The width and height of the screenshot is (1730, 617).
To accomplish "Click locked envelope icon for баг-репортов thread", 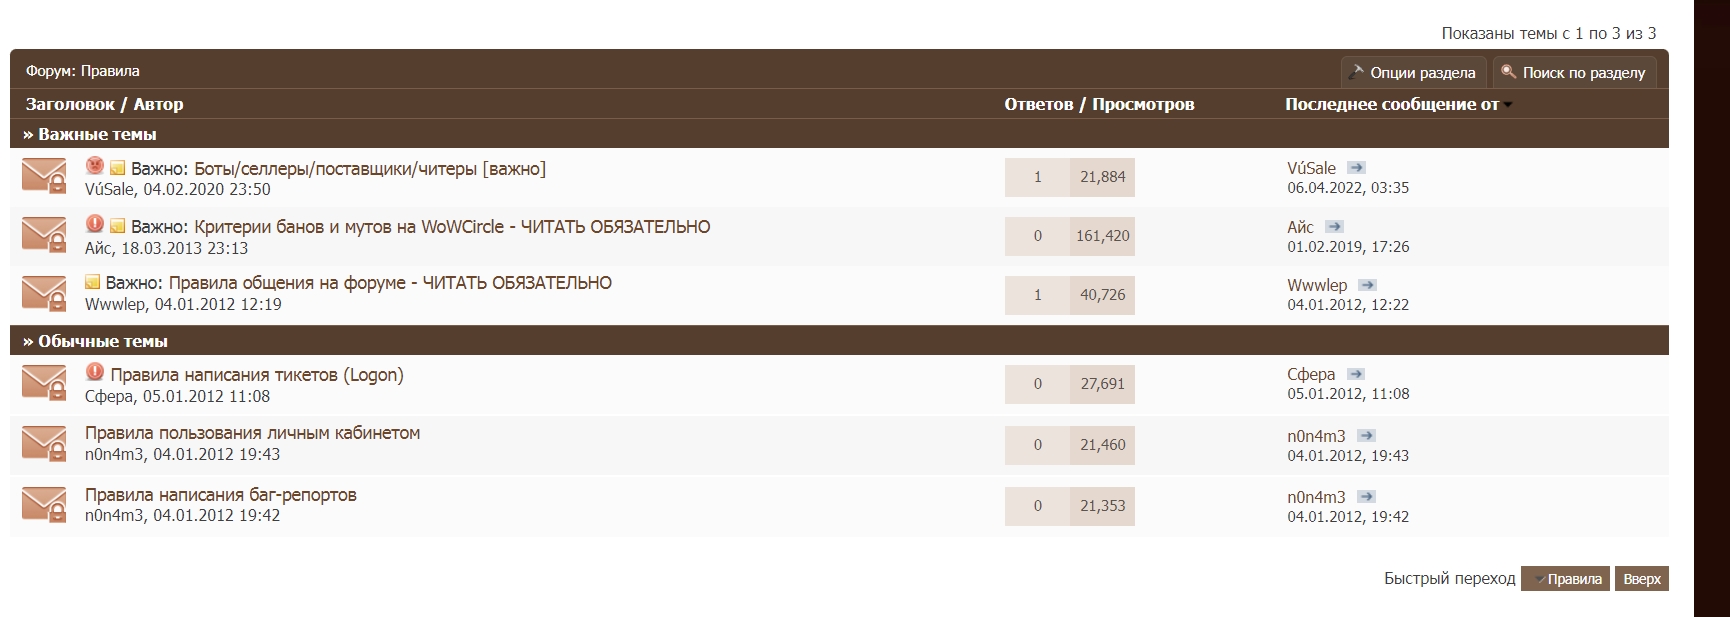I will point(44,504).
